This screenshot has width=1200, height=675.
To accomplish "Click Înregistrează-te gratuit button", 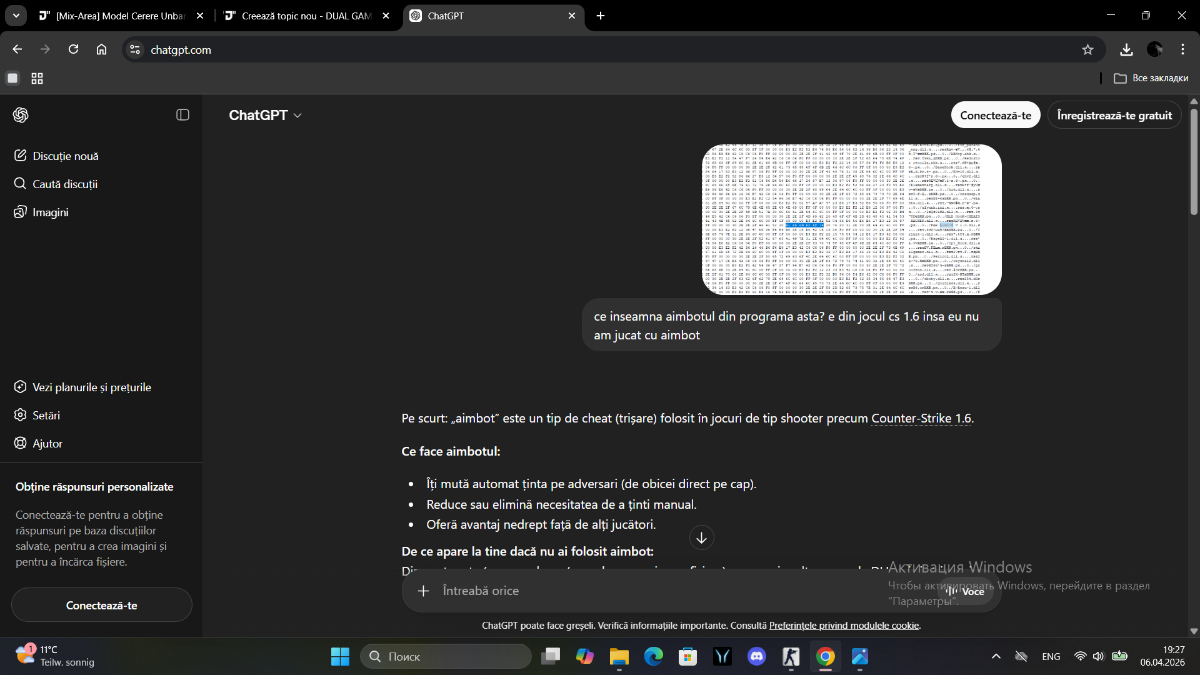I will pyautogui.click(x=1114, y=115).
